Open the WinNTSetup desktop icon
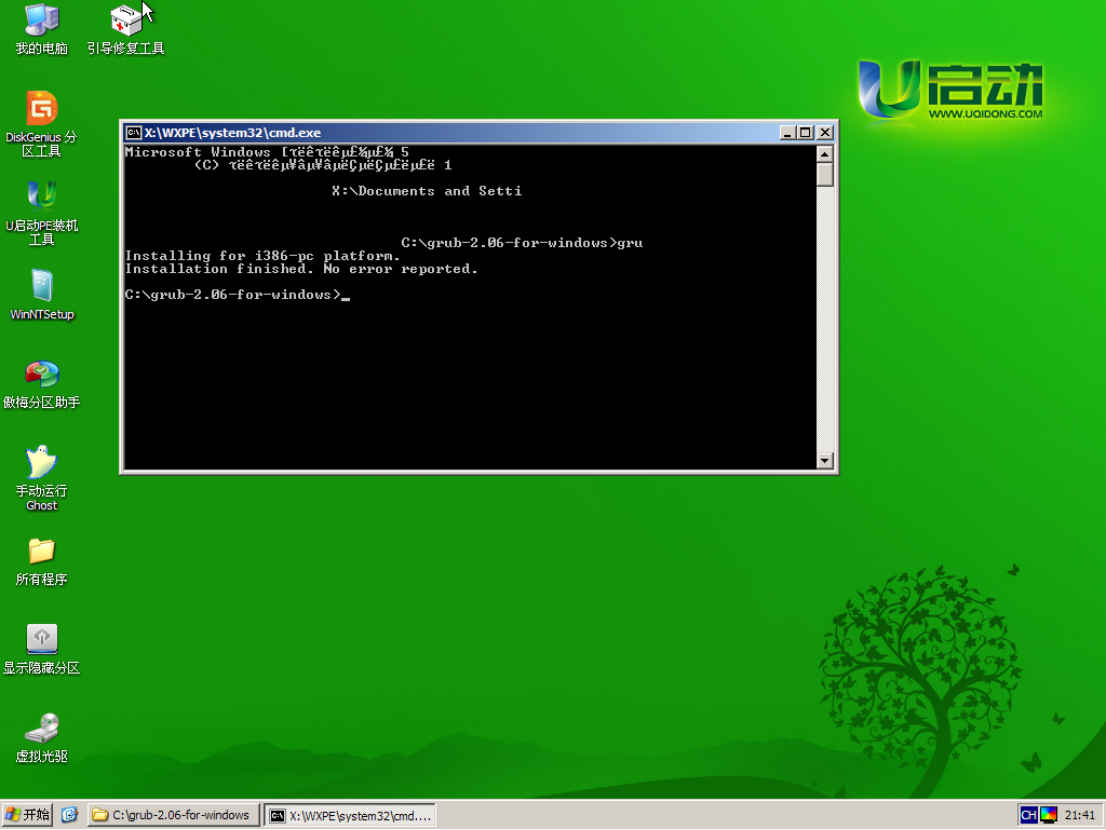This screenshot has height=830, width=1106. 42,295
